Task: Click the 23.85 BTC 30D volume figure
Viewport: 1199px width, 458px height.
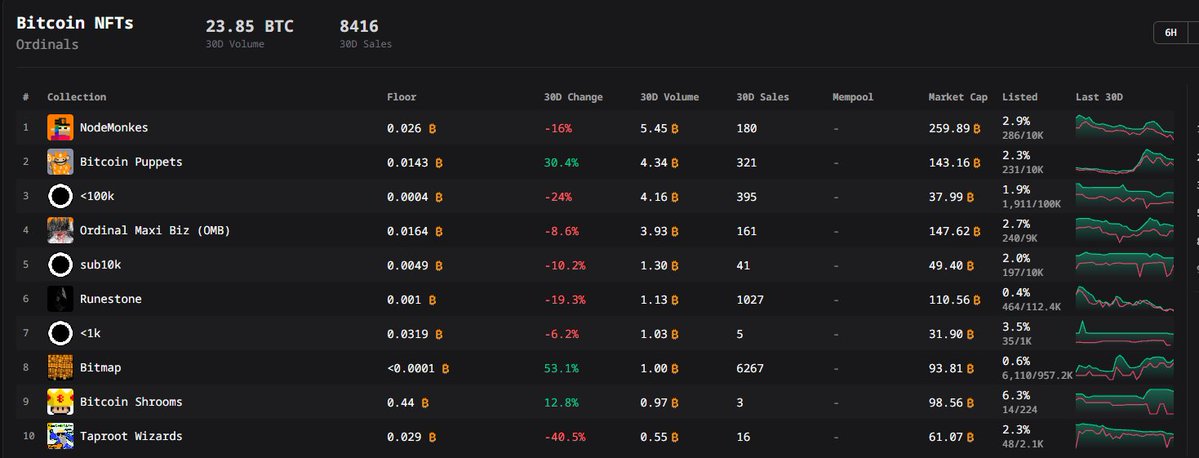Action: pos(249,27)
